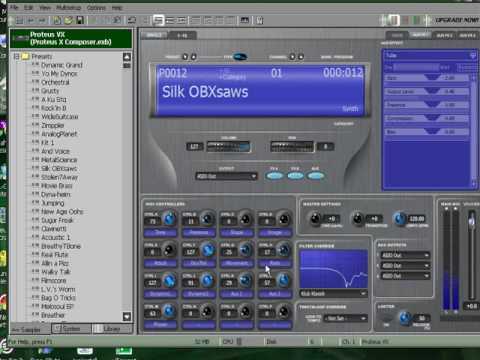
Task: Click the Tone controller knob
Action: 169,219
